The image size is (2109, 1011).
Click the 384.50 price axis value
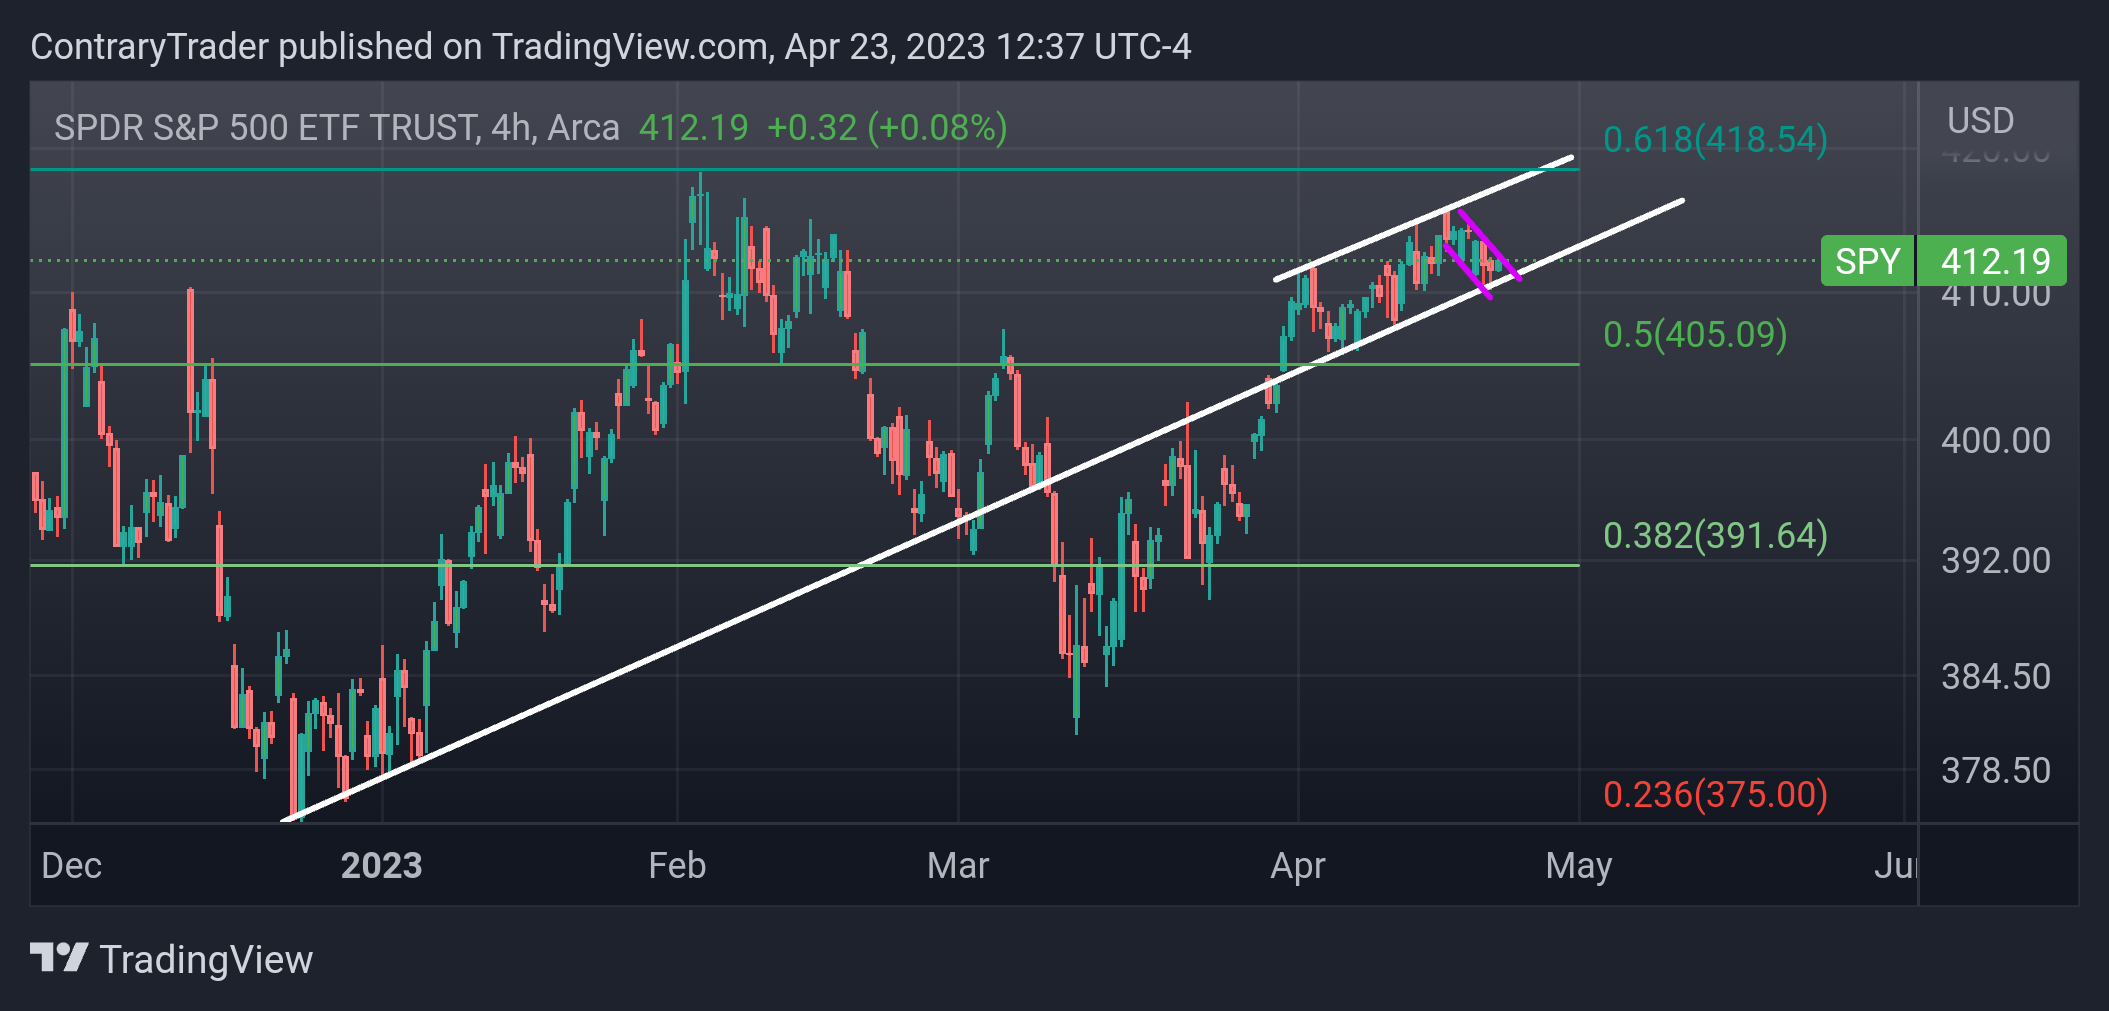1995,677
